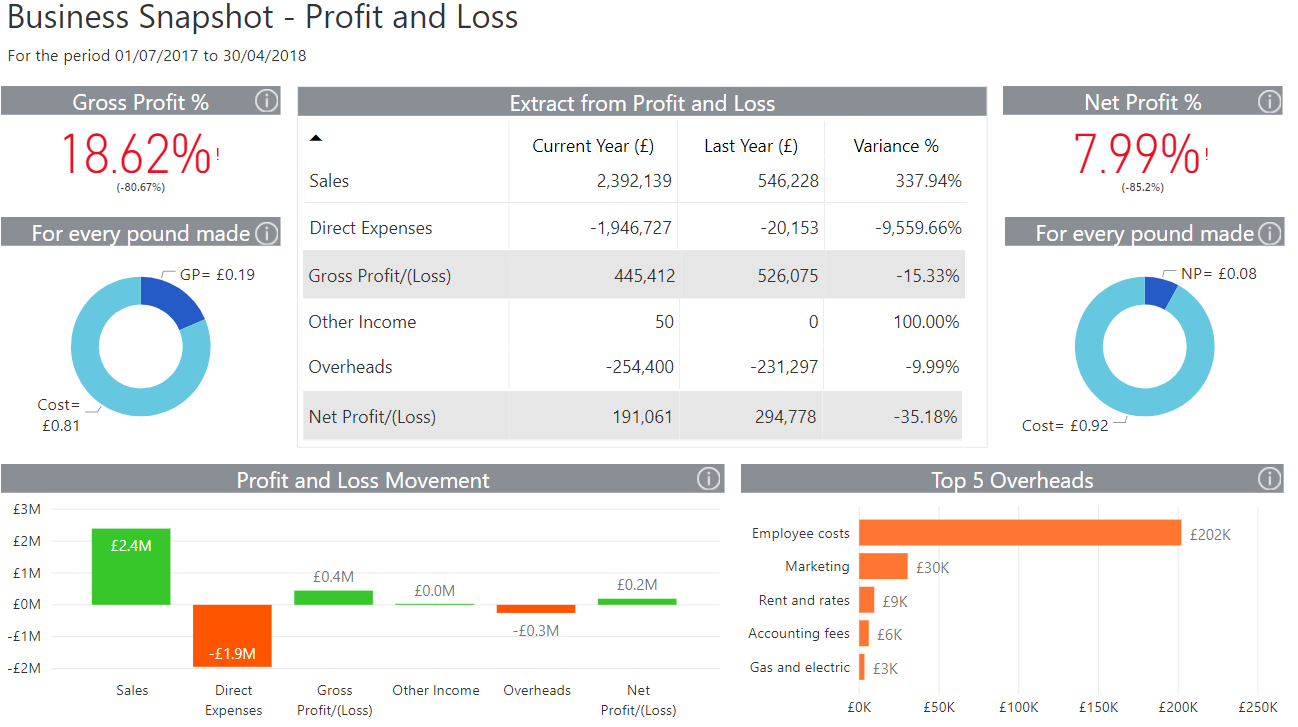Click red exclamation mark next to 7.99%

tap(1206, 154)
